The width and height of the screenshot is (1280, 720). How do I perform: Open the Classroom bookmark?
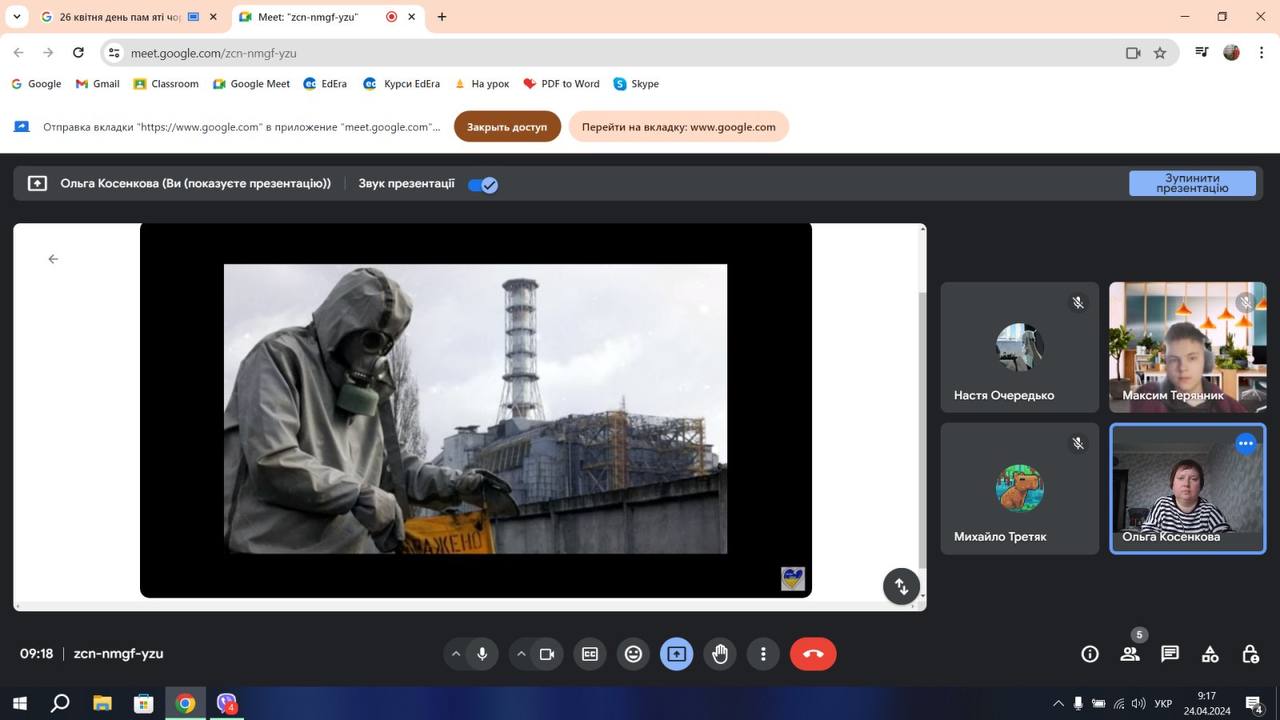click(x=166, y=84)
